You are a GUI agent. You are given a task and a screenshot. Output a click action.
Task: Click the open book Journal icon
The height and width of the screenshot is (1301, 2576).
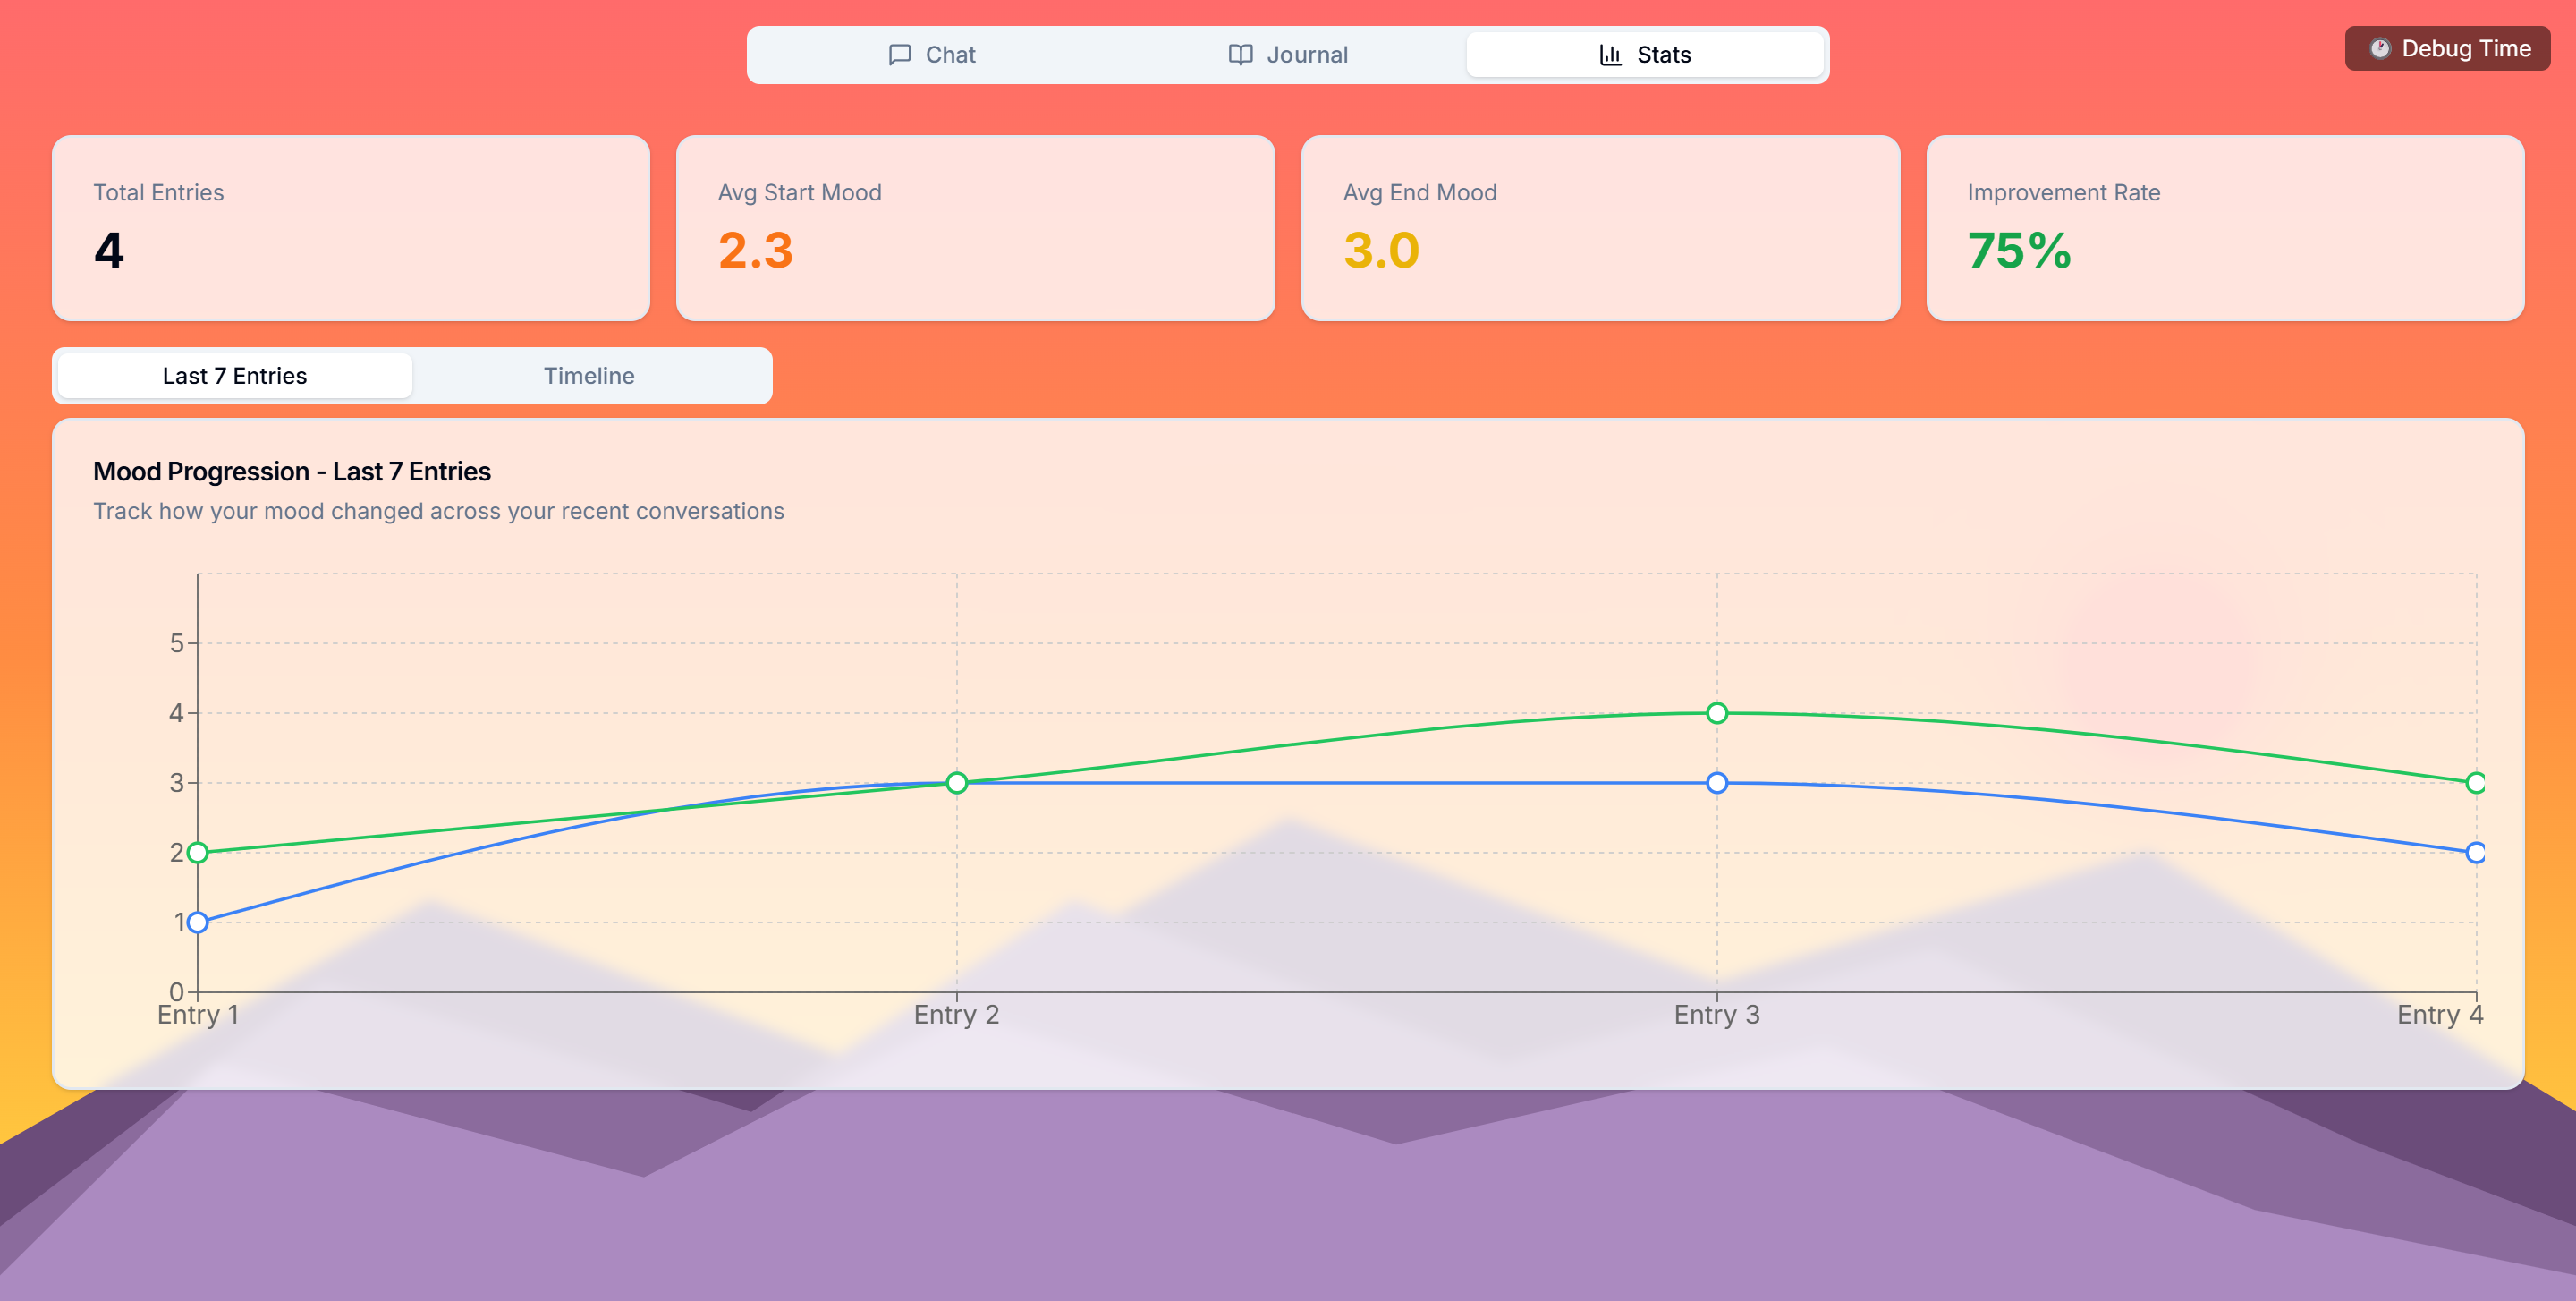[x=1240, y=55]
